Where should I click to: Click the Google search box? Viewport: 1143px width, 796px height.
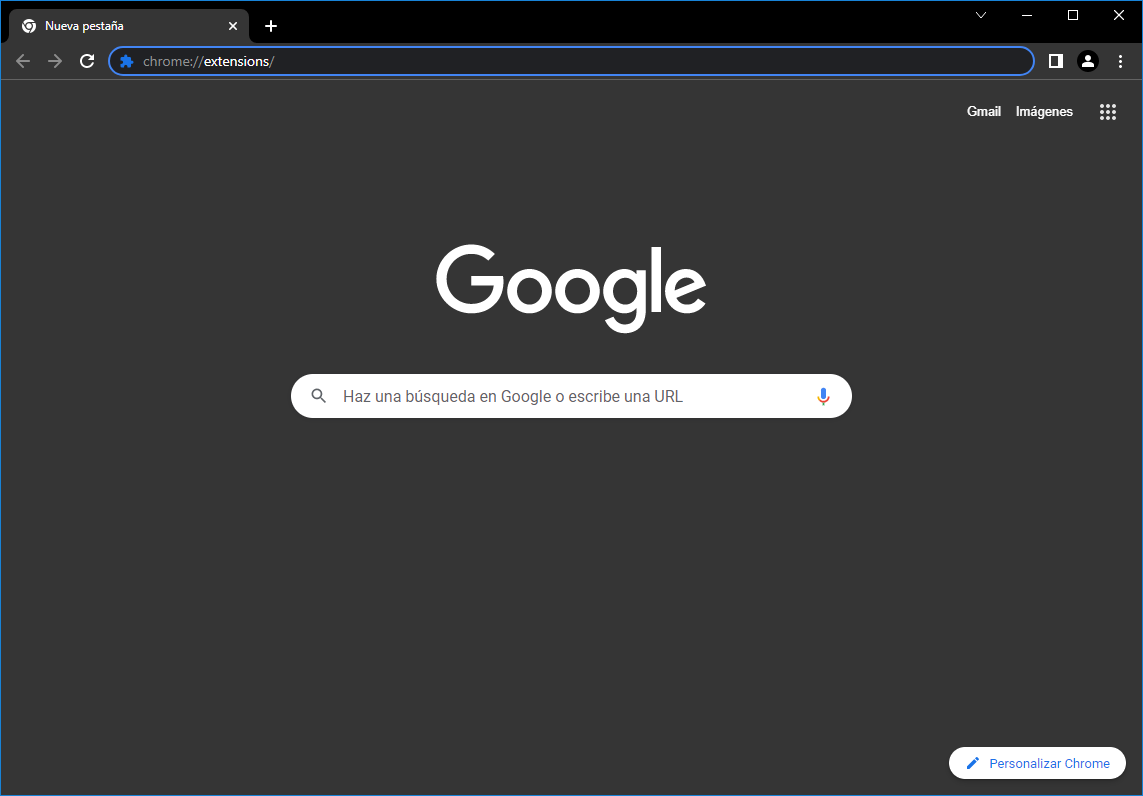571,396
